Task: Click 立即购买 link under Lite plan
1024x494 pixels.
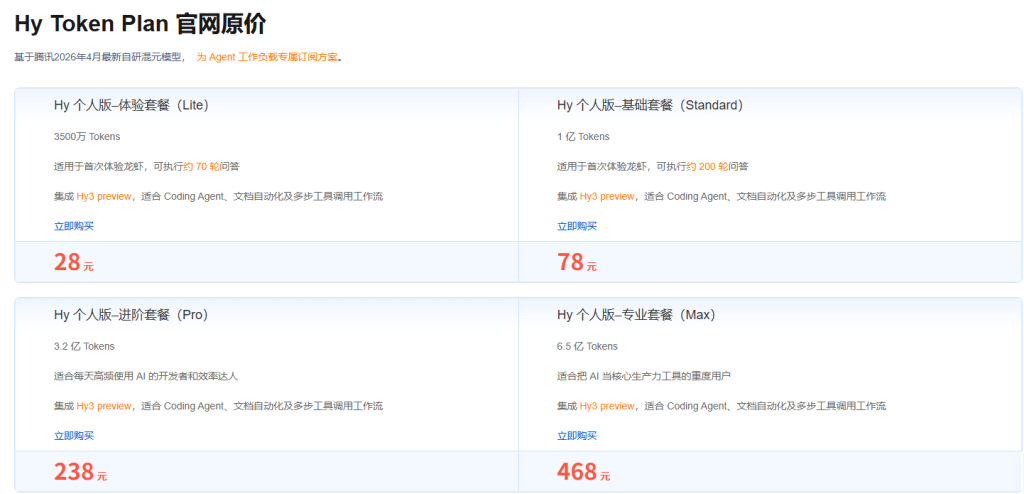Action: point(74,226)
